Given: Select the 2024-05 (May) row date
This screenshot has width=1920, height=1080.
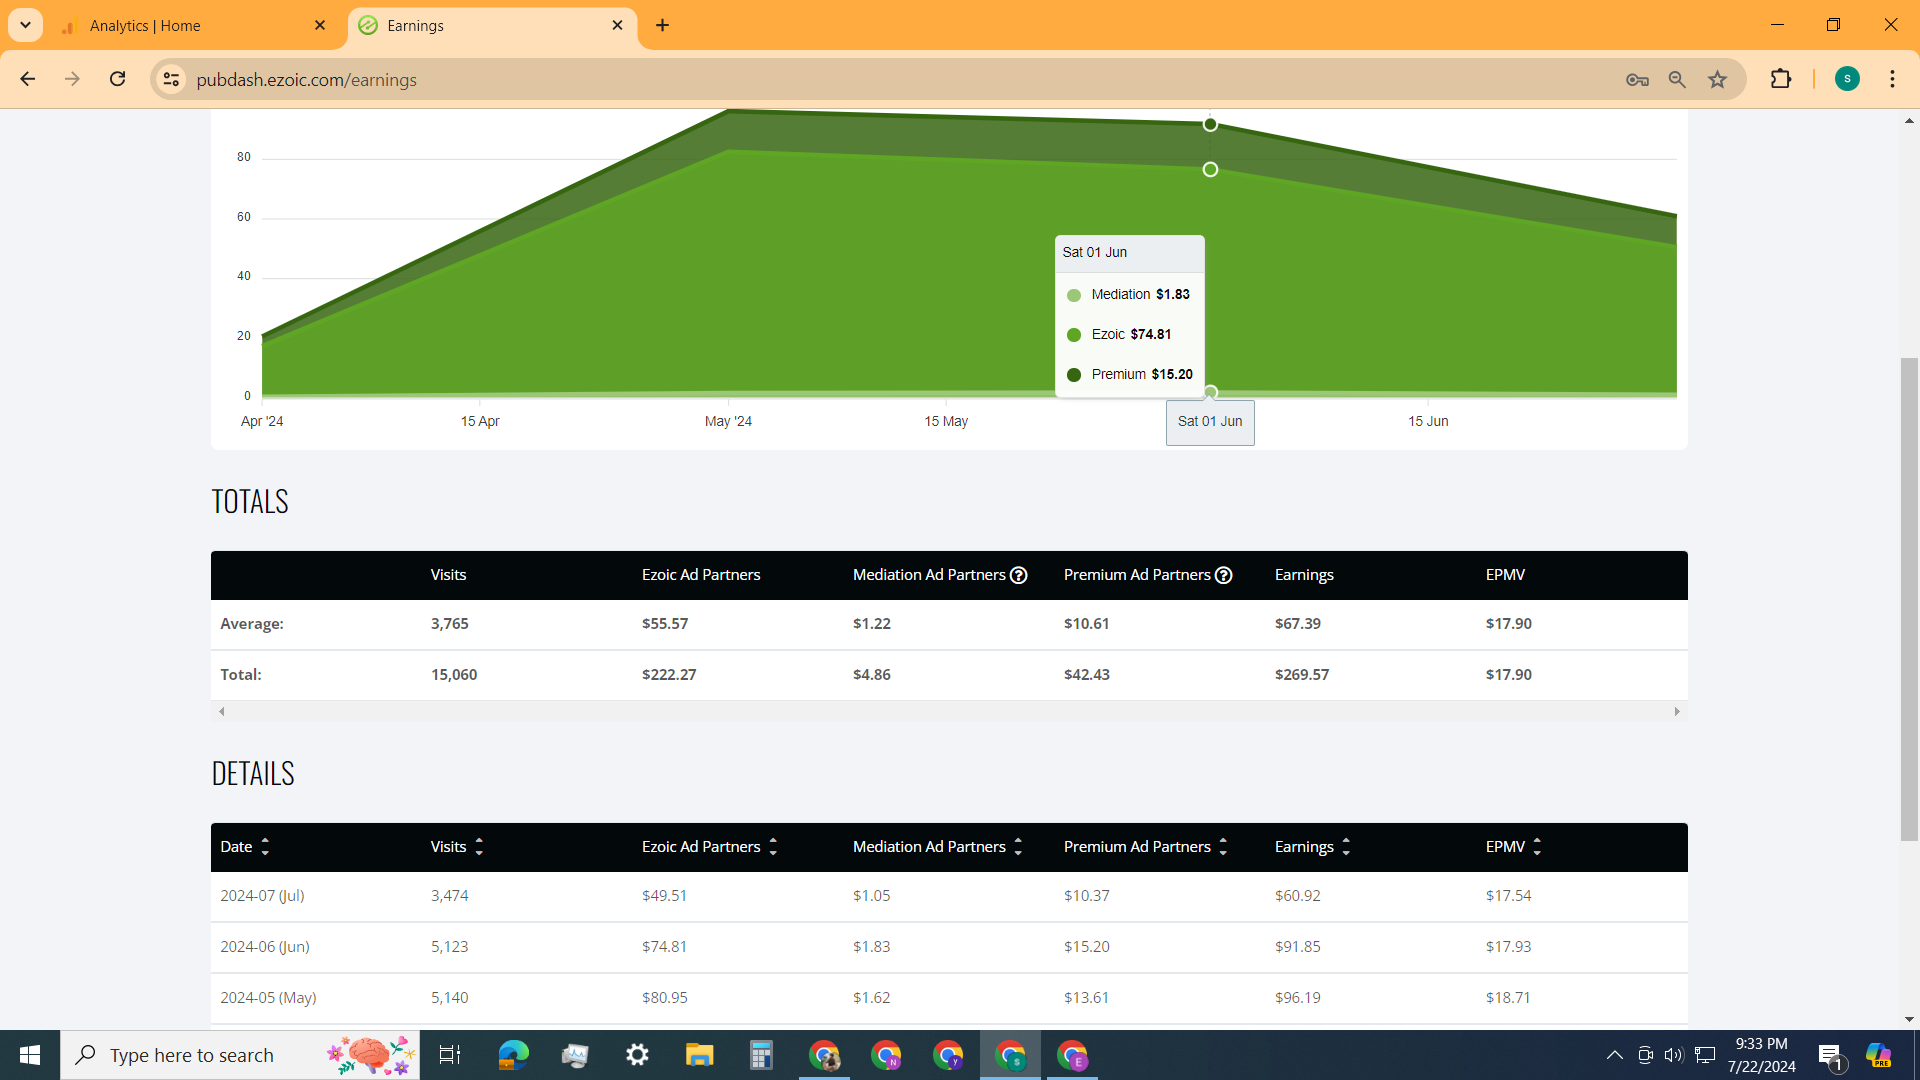Looking at the screenshot, I should pyautogui.click(x=268, y=998).
